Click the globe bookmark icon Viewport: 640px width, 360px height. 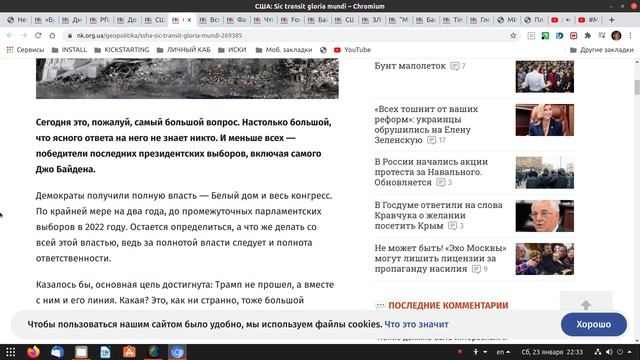323,50
